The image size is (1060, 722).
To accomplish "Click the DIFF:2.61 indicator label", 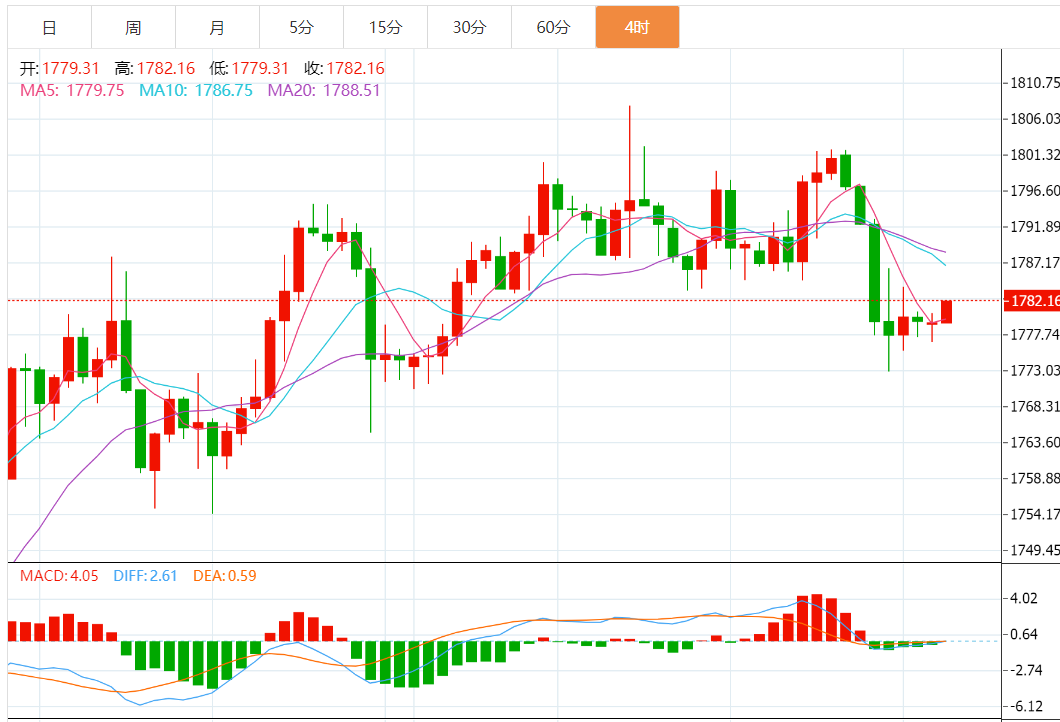I will [145, 576].
